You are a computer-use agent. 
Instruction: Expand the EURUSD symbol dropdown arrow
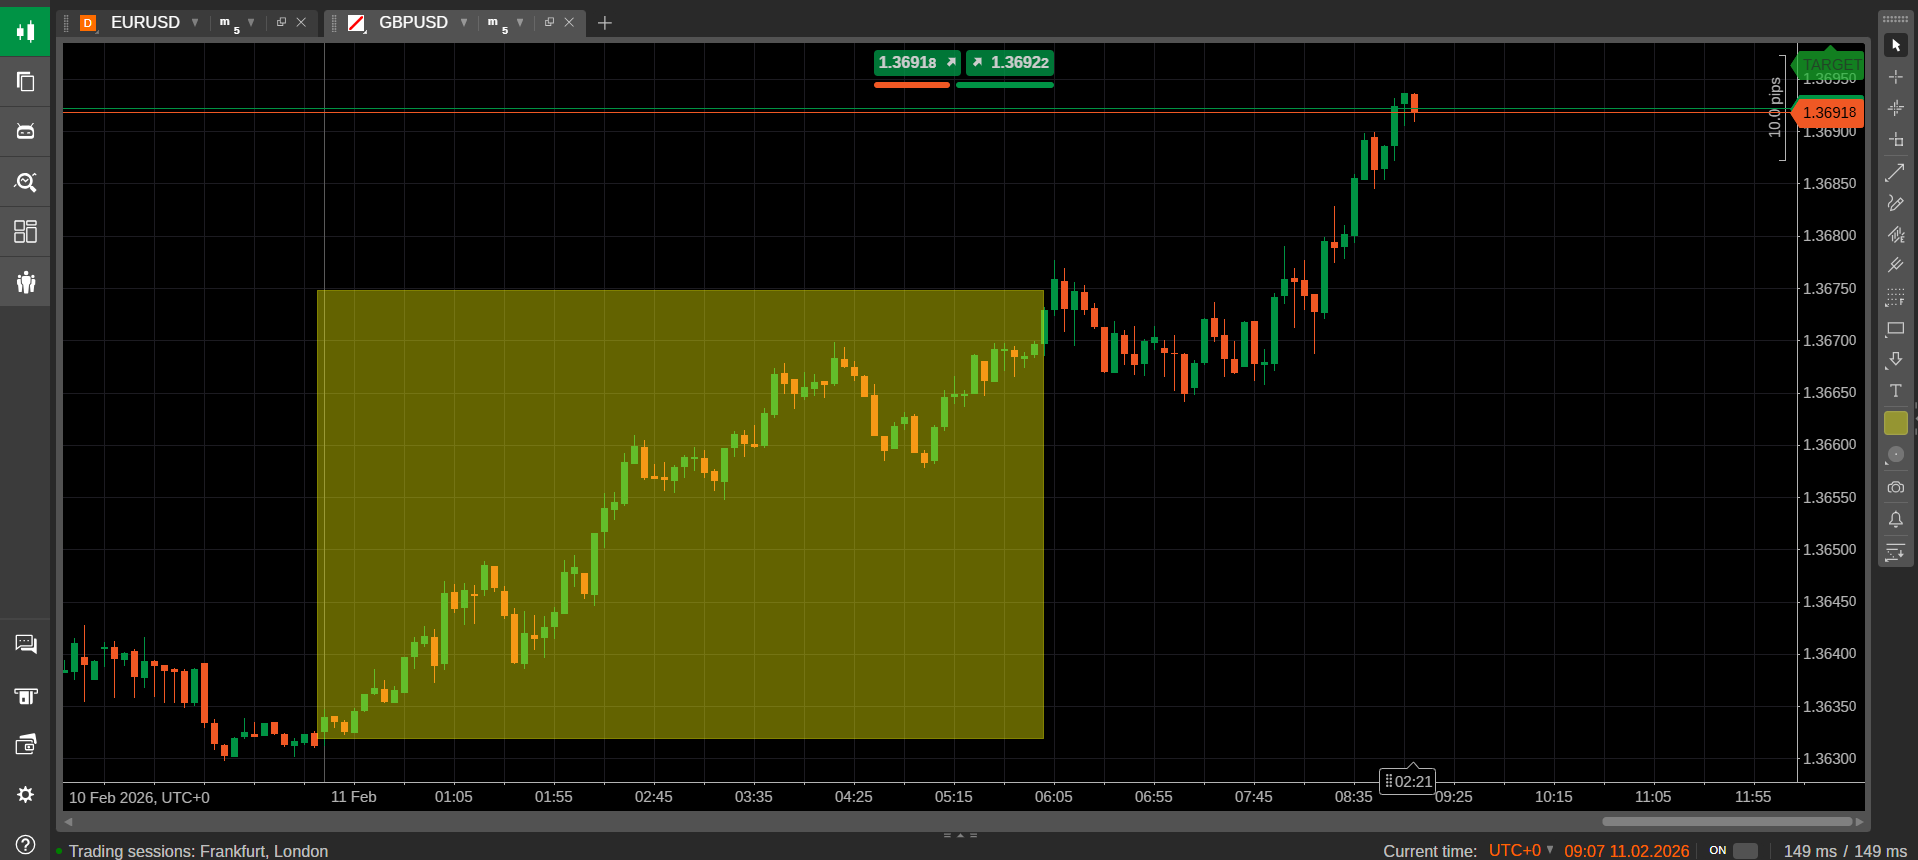195,22
